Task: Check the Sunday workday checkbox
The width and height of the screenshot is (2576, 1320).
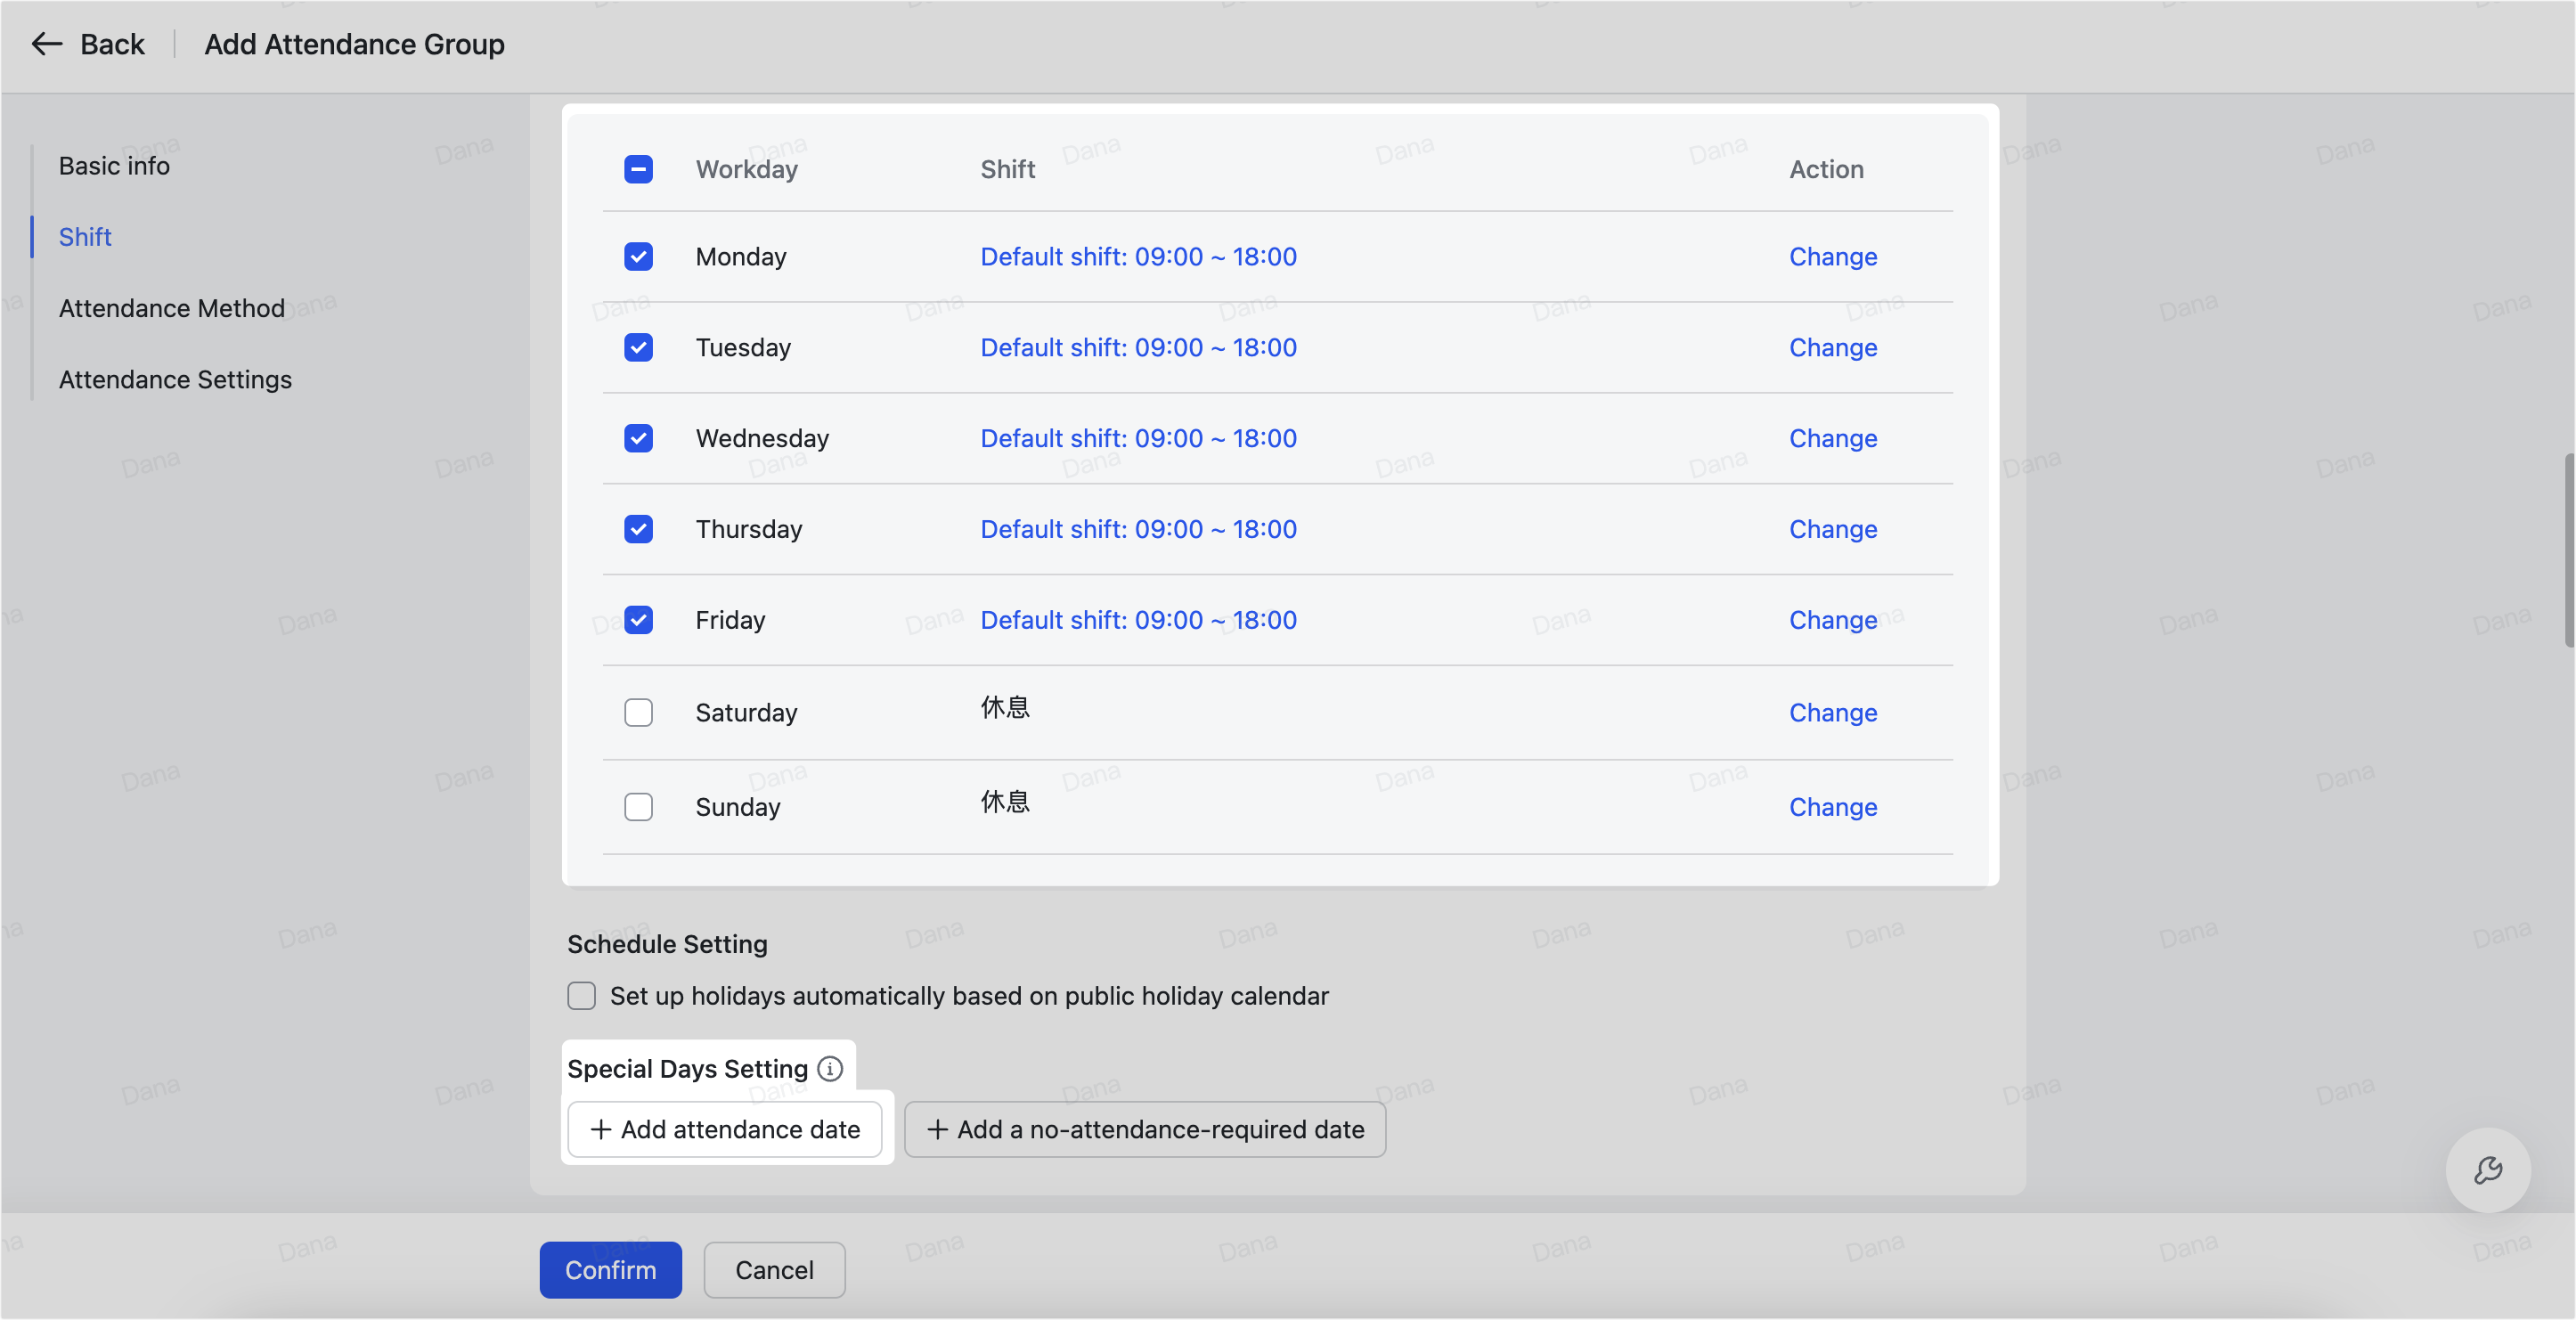Action: 638,807
